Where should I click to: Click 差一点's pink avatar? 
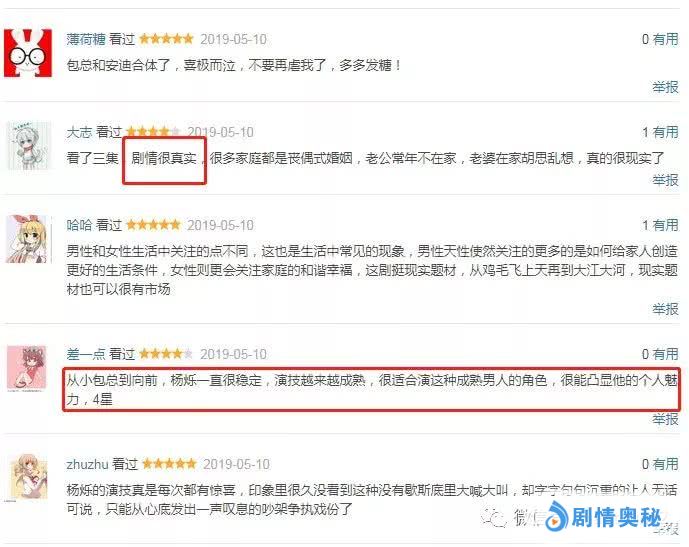pos(27,368)
